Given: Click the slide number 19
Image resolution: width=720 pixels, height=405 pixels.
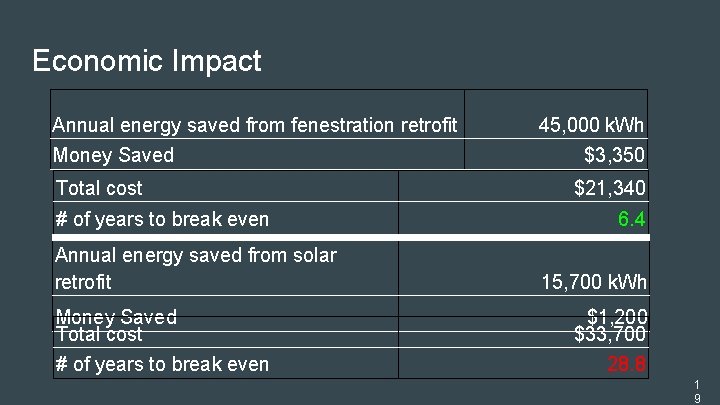Looking at the screenshot, I should [x=696, y=391].
